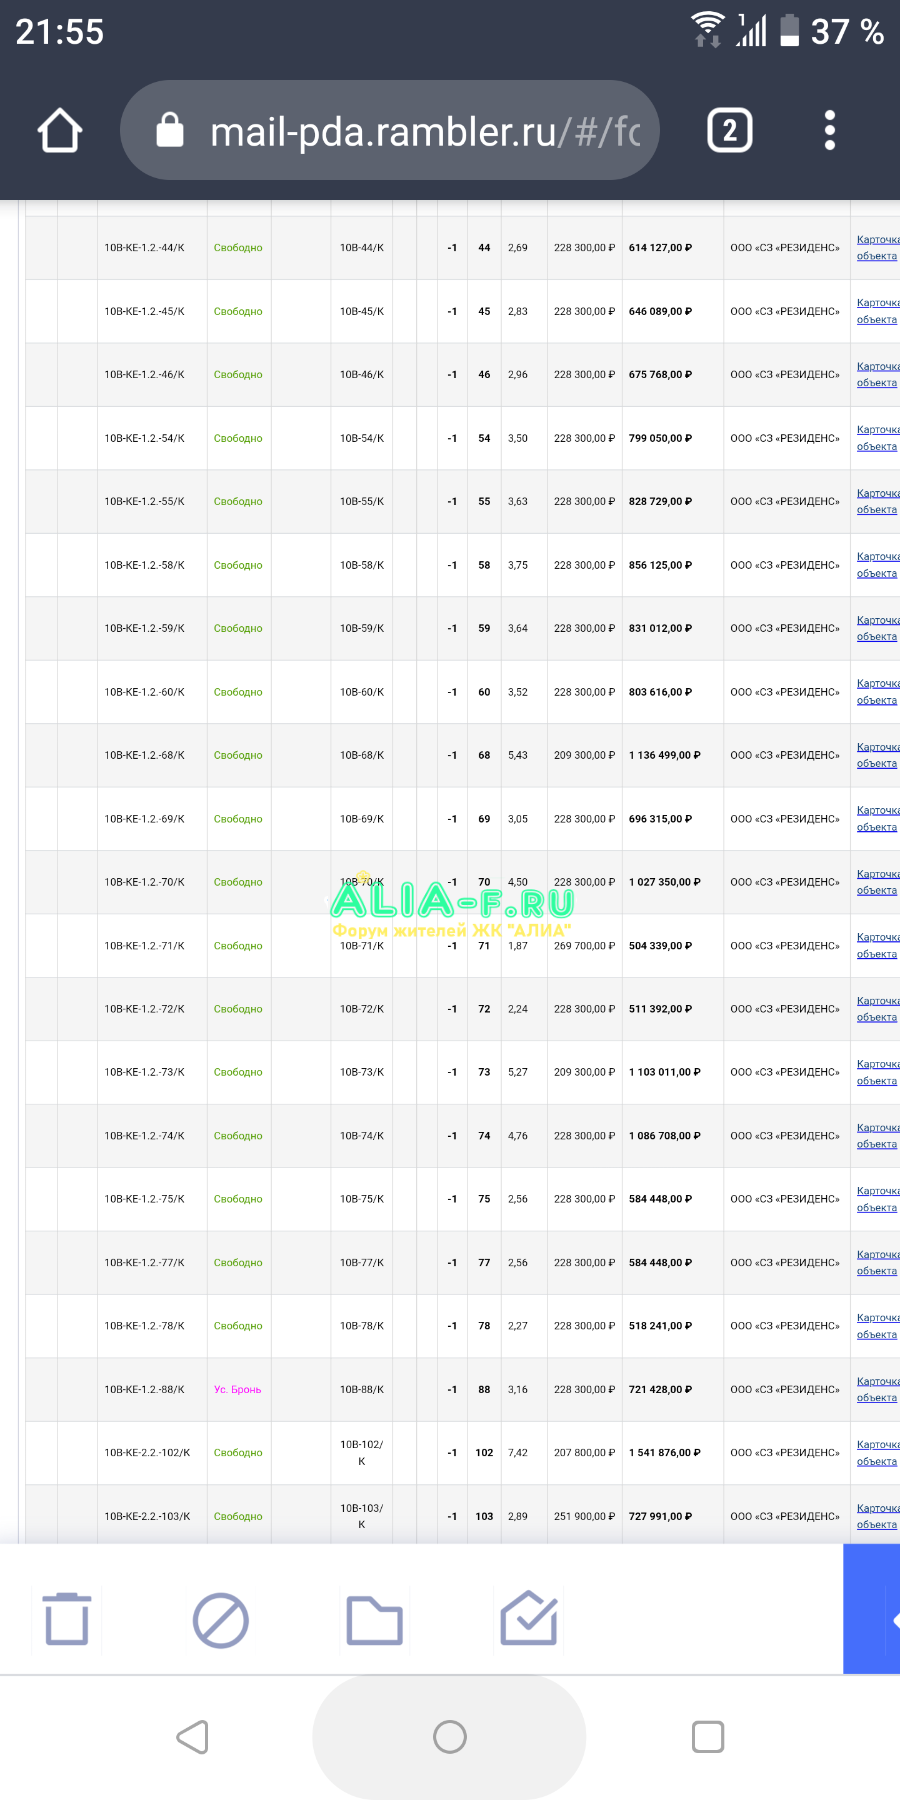Tap the cell 10В-77/К

coord(362,1263)
